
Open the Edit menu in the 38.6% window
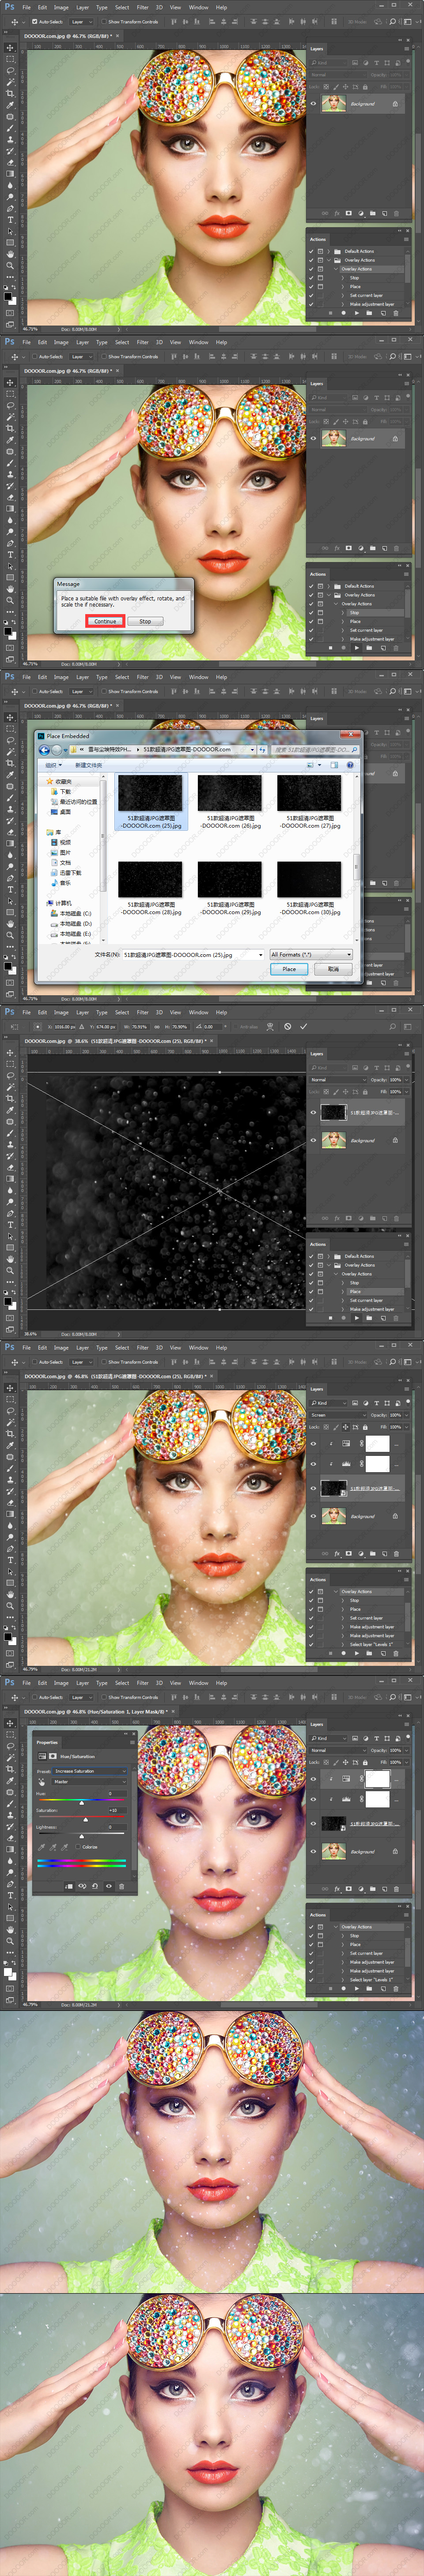(43, 1013)
